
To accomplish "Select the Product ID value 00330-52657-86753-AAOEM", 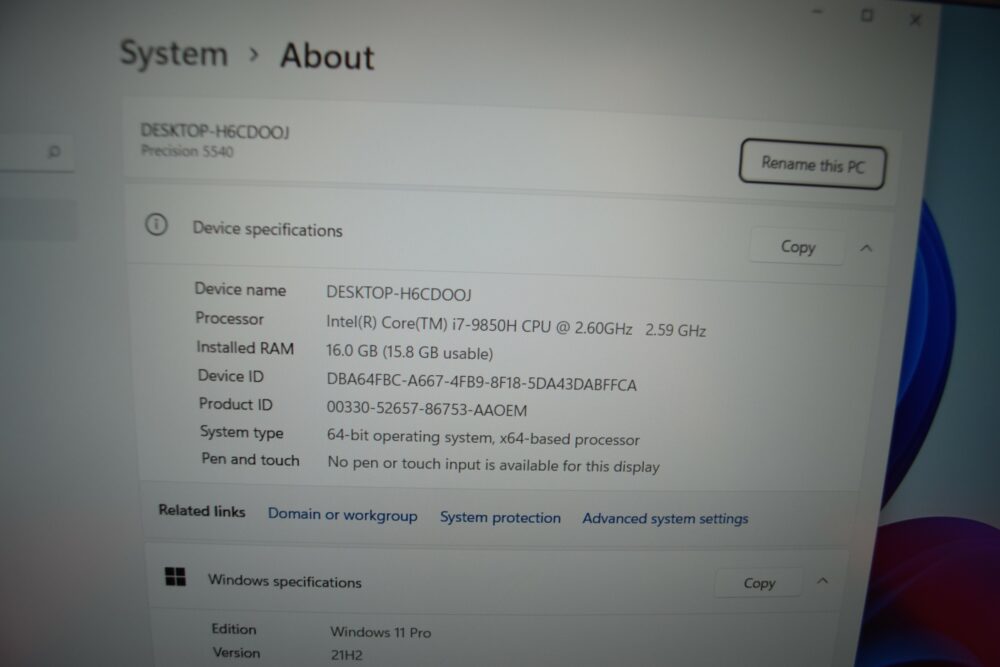I will coord(427,408).
